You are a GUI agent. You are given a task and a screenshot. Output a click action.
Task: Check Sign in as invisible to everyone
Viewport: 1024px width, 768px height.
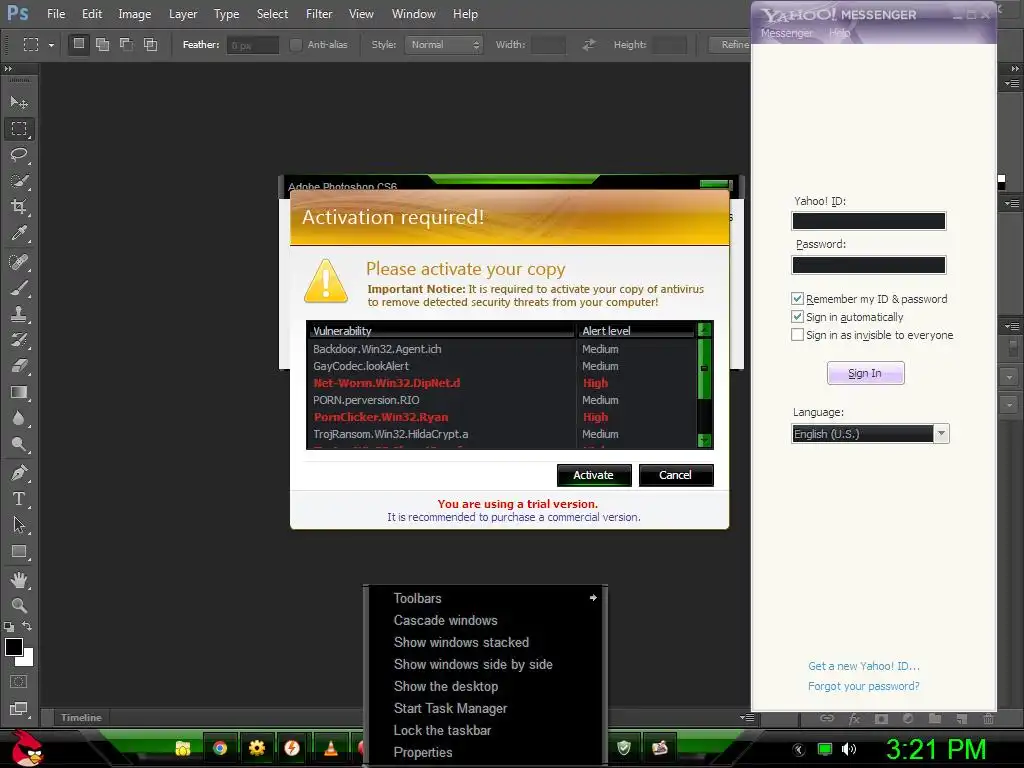point(797,335)
